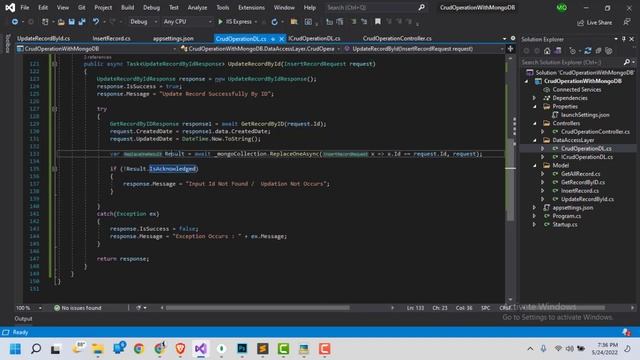Click the feedback icon next to Live Share
The image size is (640, 360).
click(x=627, y=22)
